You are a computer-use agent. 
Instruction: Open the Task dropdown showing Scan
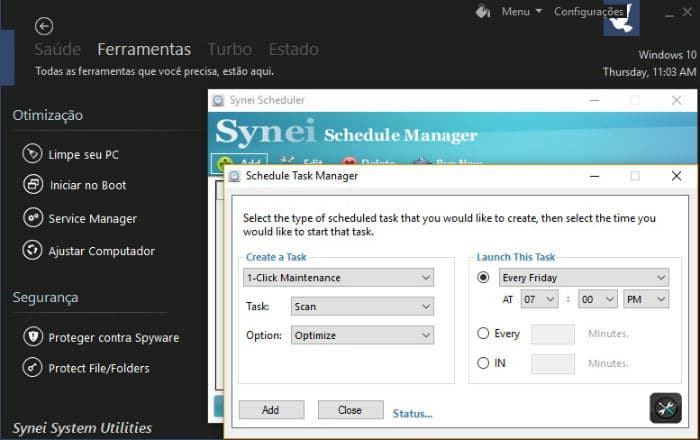pos(362,307)
